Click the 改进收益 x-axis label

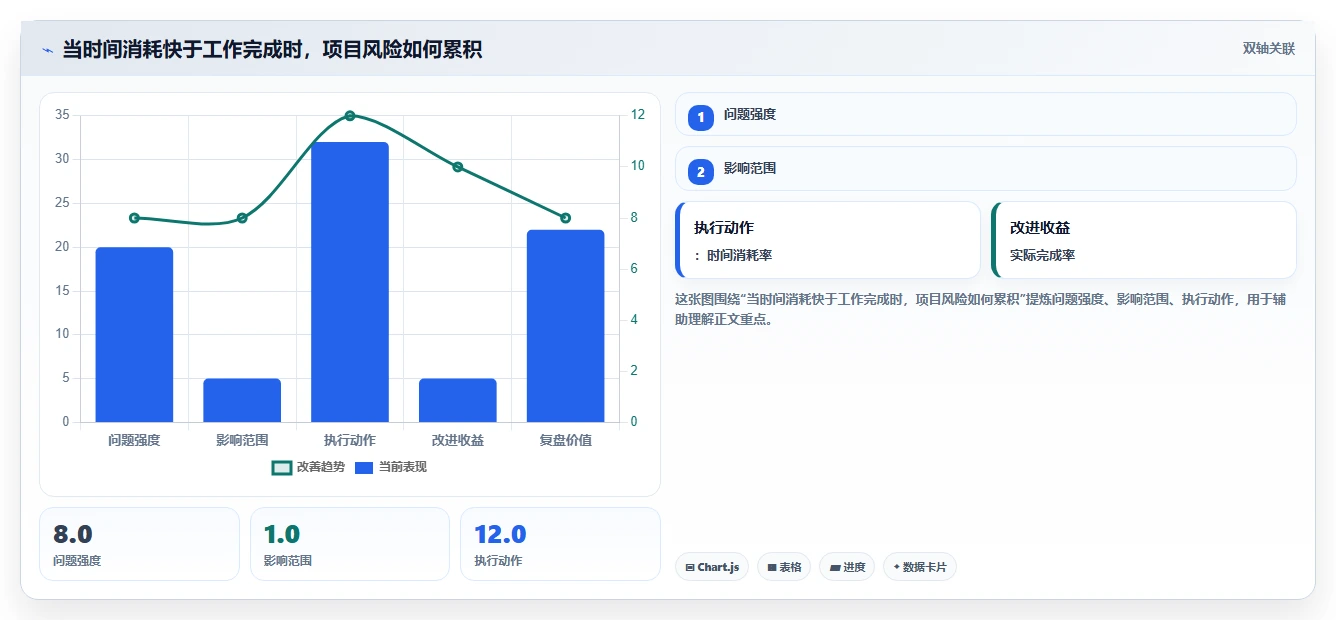457,440
